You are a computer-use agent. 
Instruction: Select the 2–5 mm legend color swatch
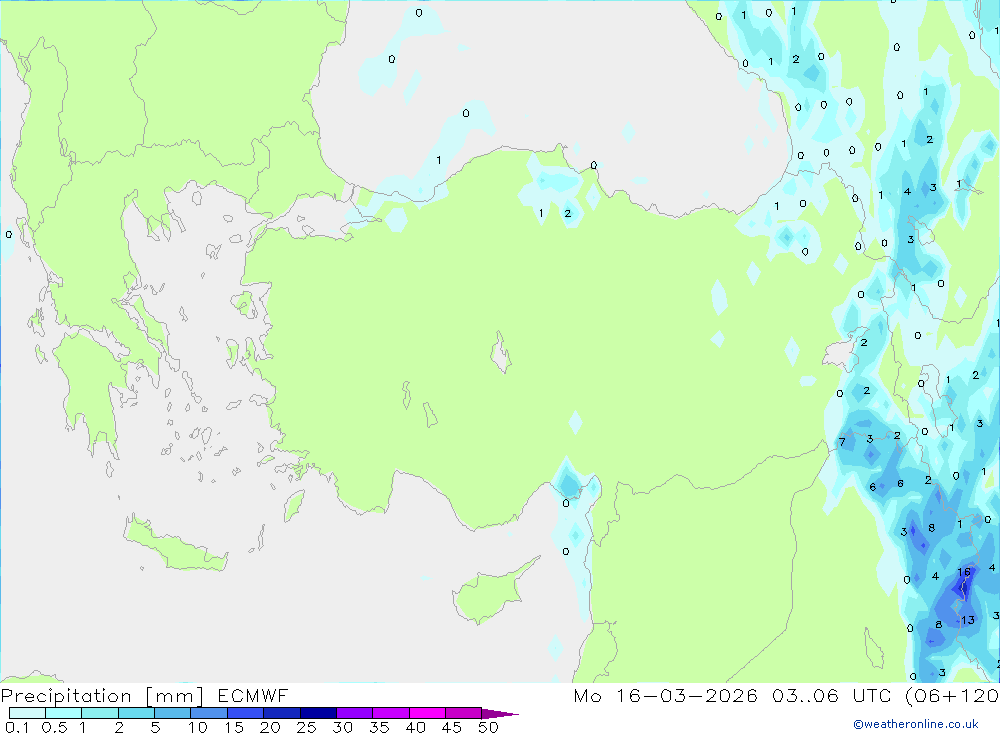(x=136, y=713)
